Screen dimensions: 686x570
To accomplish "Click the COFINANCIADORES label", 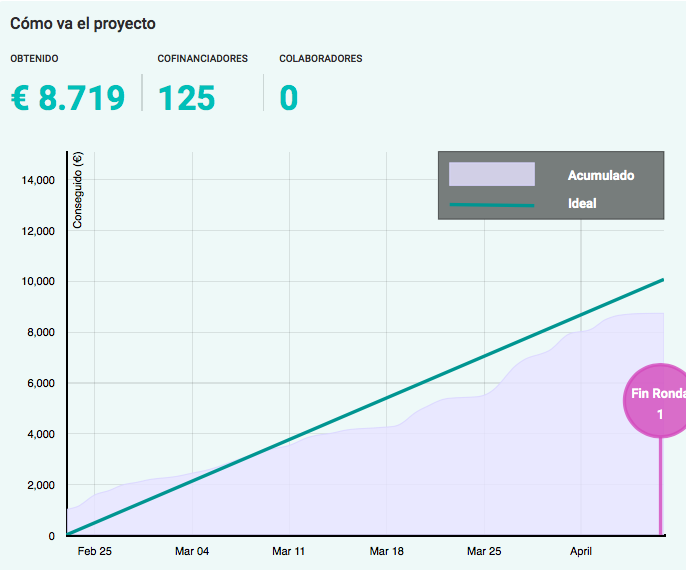I will (203, 59).
